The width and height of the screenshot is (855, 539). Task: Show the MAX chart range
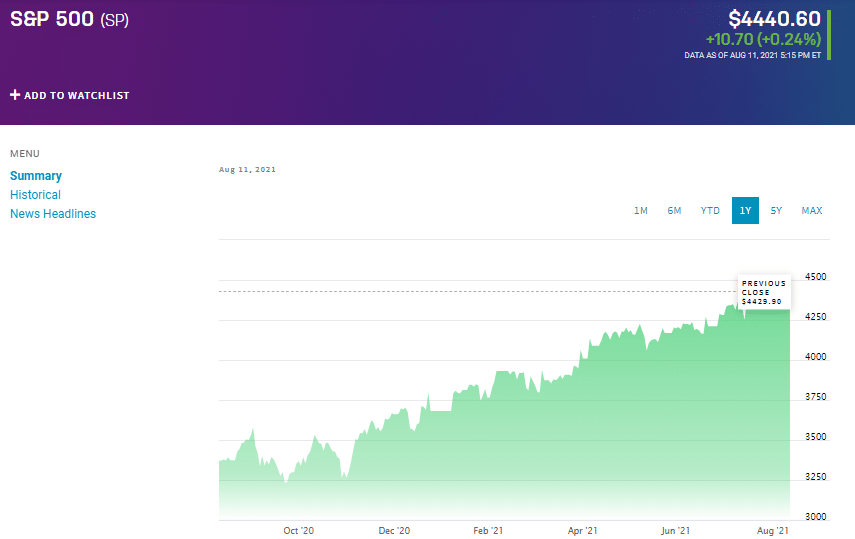812,211
